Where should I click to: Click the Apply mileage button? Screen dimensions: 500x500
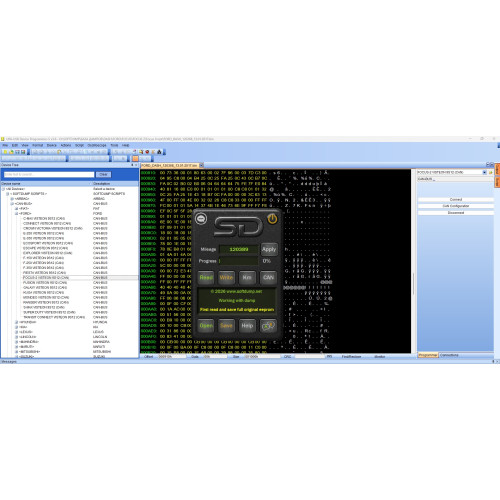pos(269,249)
